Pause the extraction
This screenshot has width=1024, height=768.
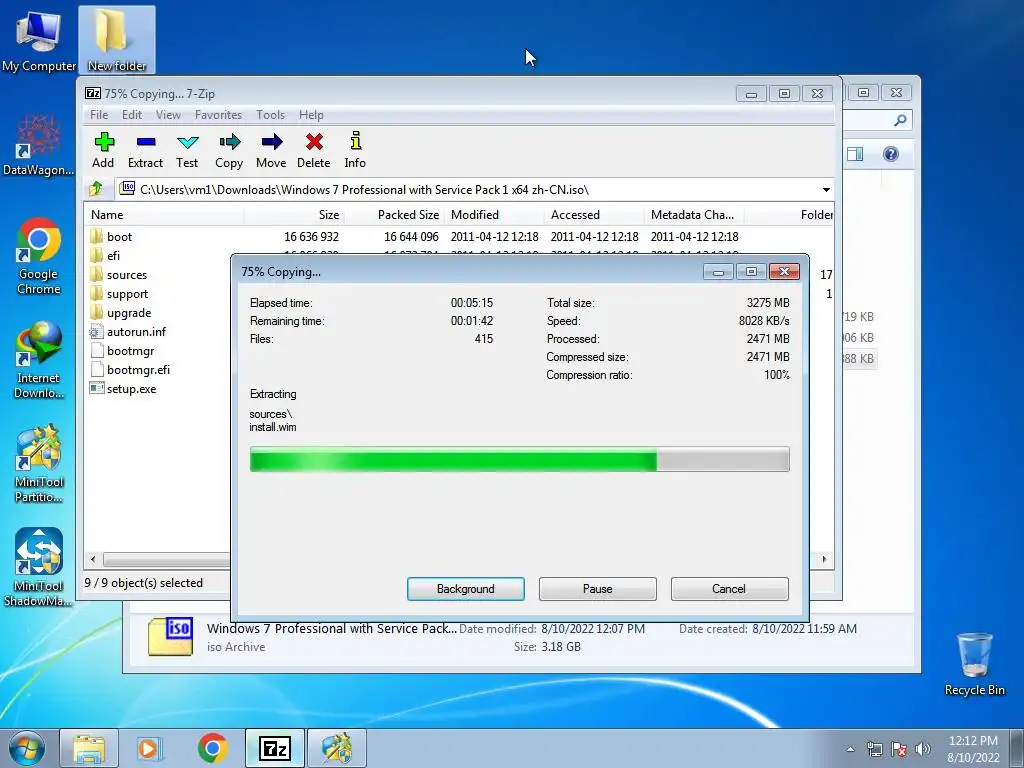point(598,588)
